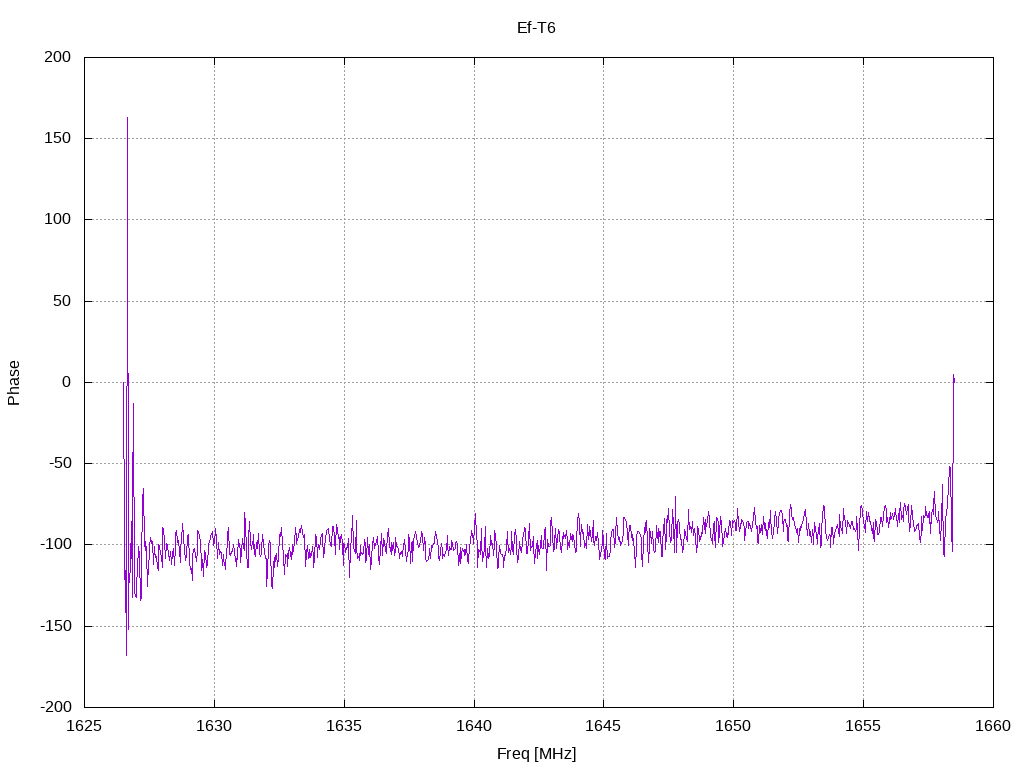Click the y-axis tick label -50
The image size is (1024, 768).
click(59, 463)
